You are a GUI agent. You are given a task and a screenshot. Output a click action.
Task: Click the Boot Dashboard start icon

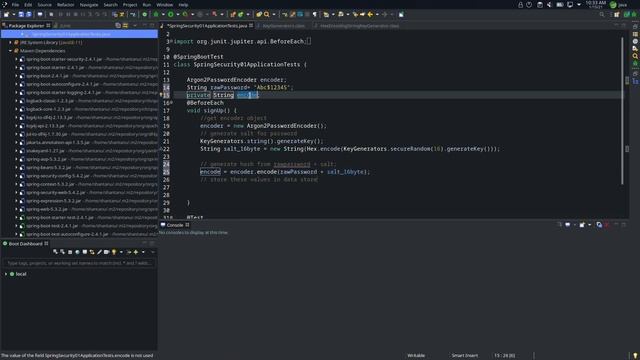click(x=55, y=252)
